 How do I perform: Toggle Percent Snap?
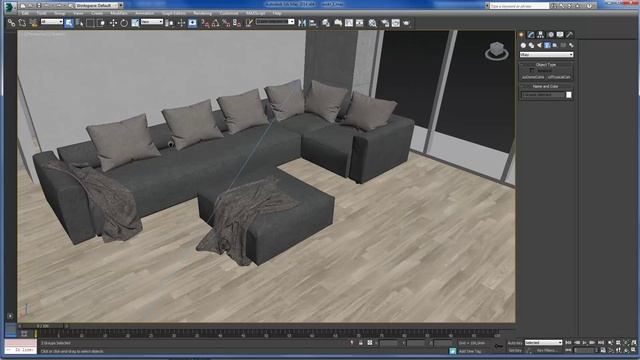tap(226, 23)
